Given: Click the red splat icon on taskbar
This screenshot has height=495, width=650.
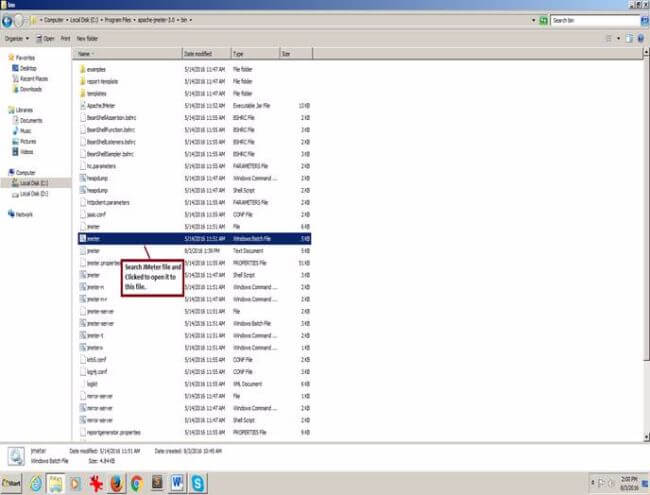Looking at the screenshot, I should 96,483.
